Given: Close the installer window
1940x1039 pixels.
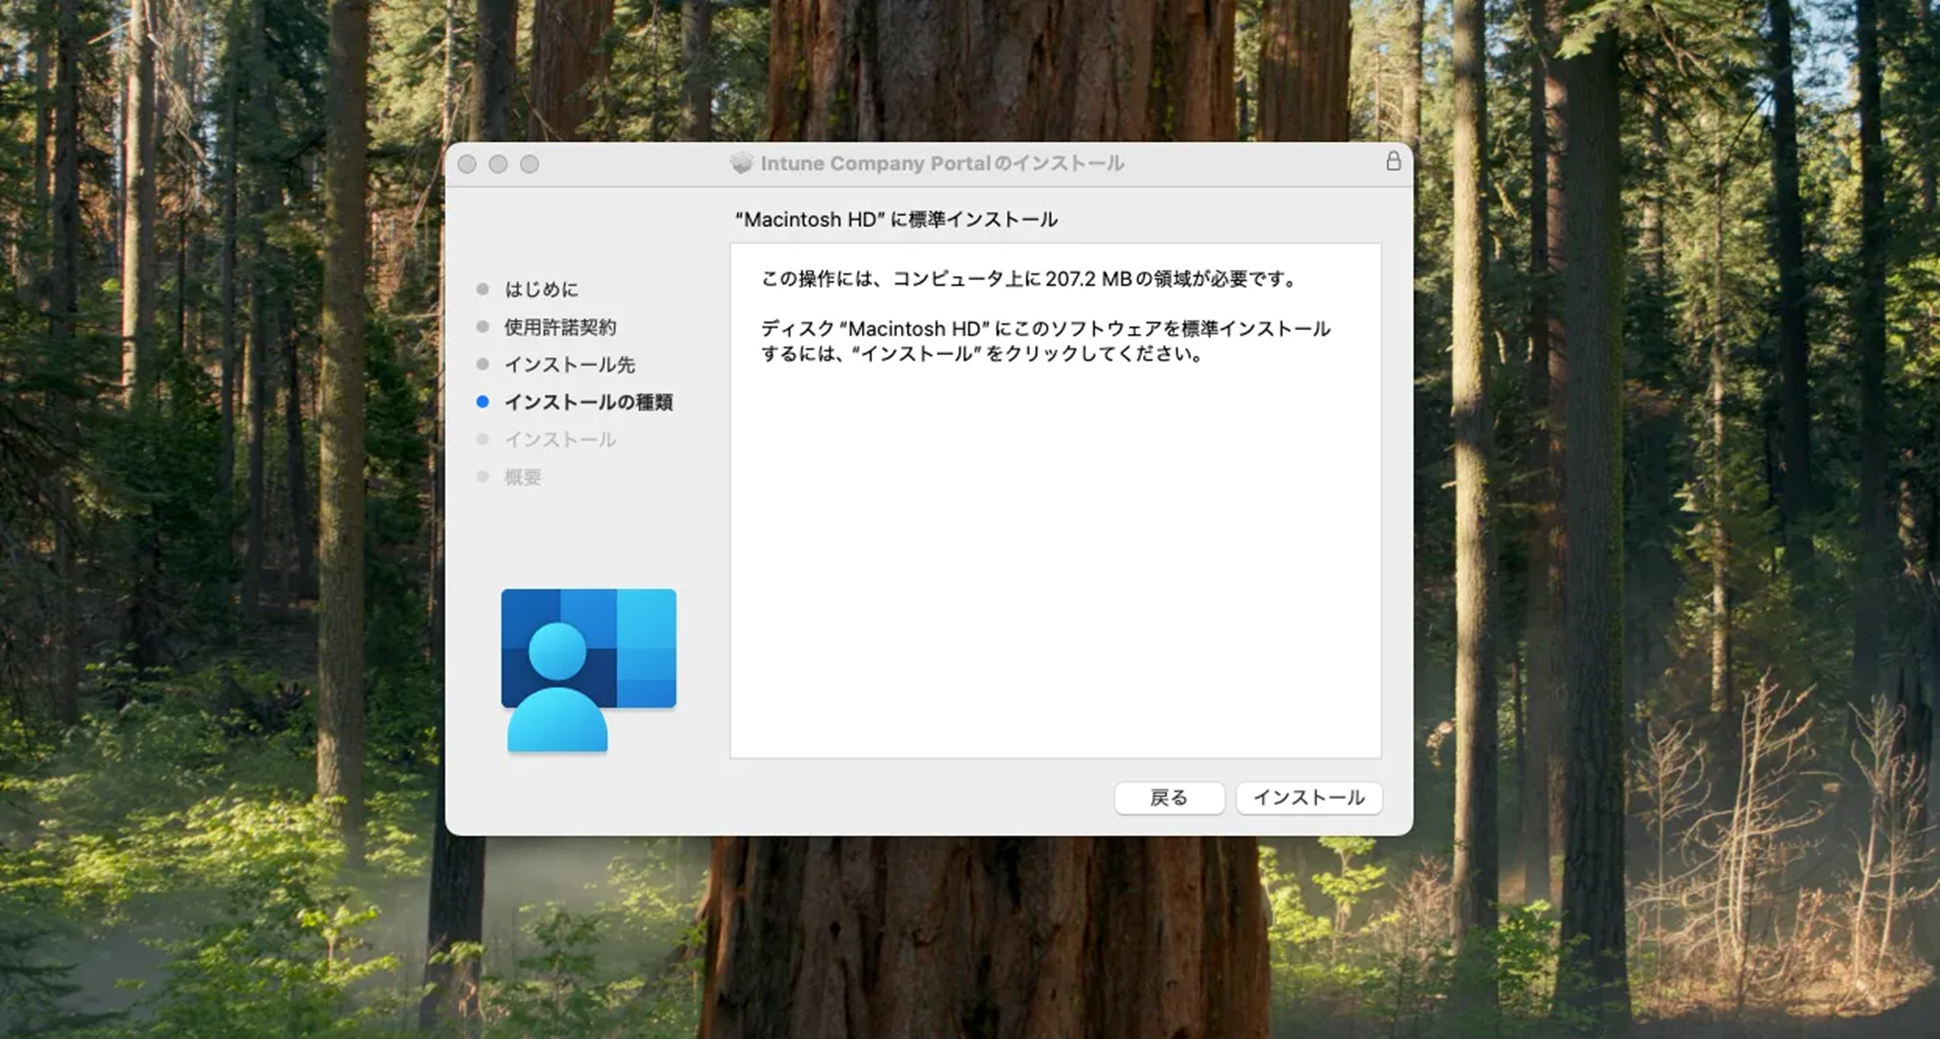Looking at the screenshot, I should coord(467,164).
